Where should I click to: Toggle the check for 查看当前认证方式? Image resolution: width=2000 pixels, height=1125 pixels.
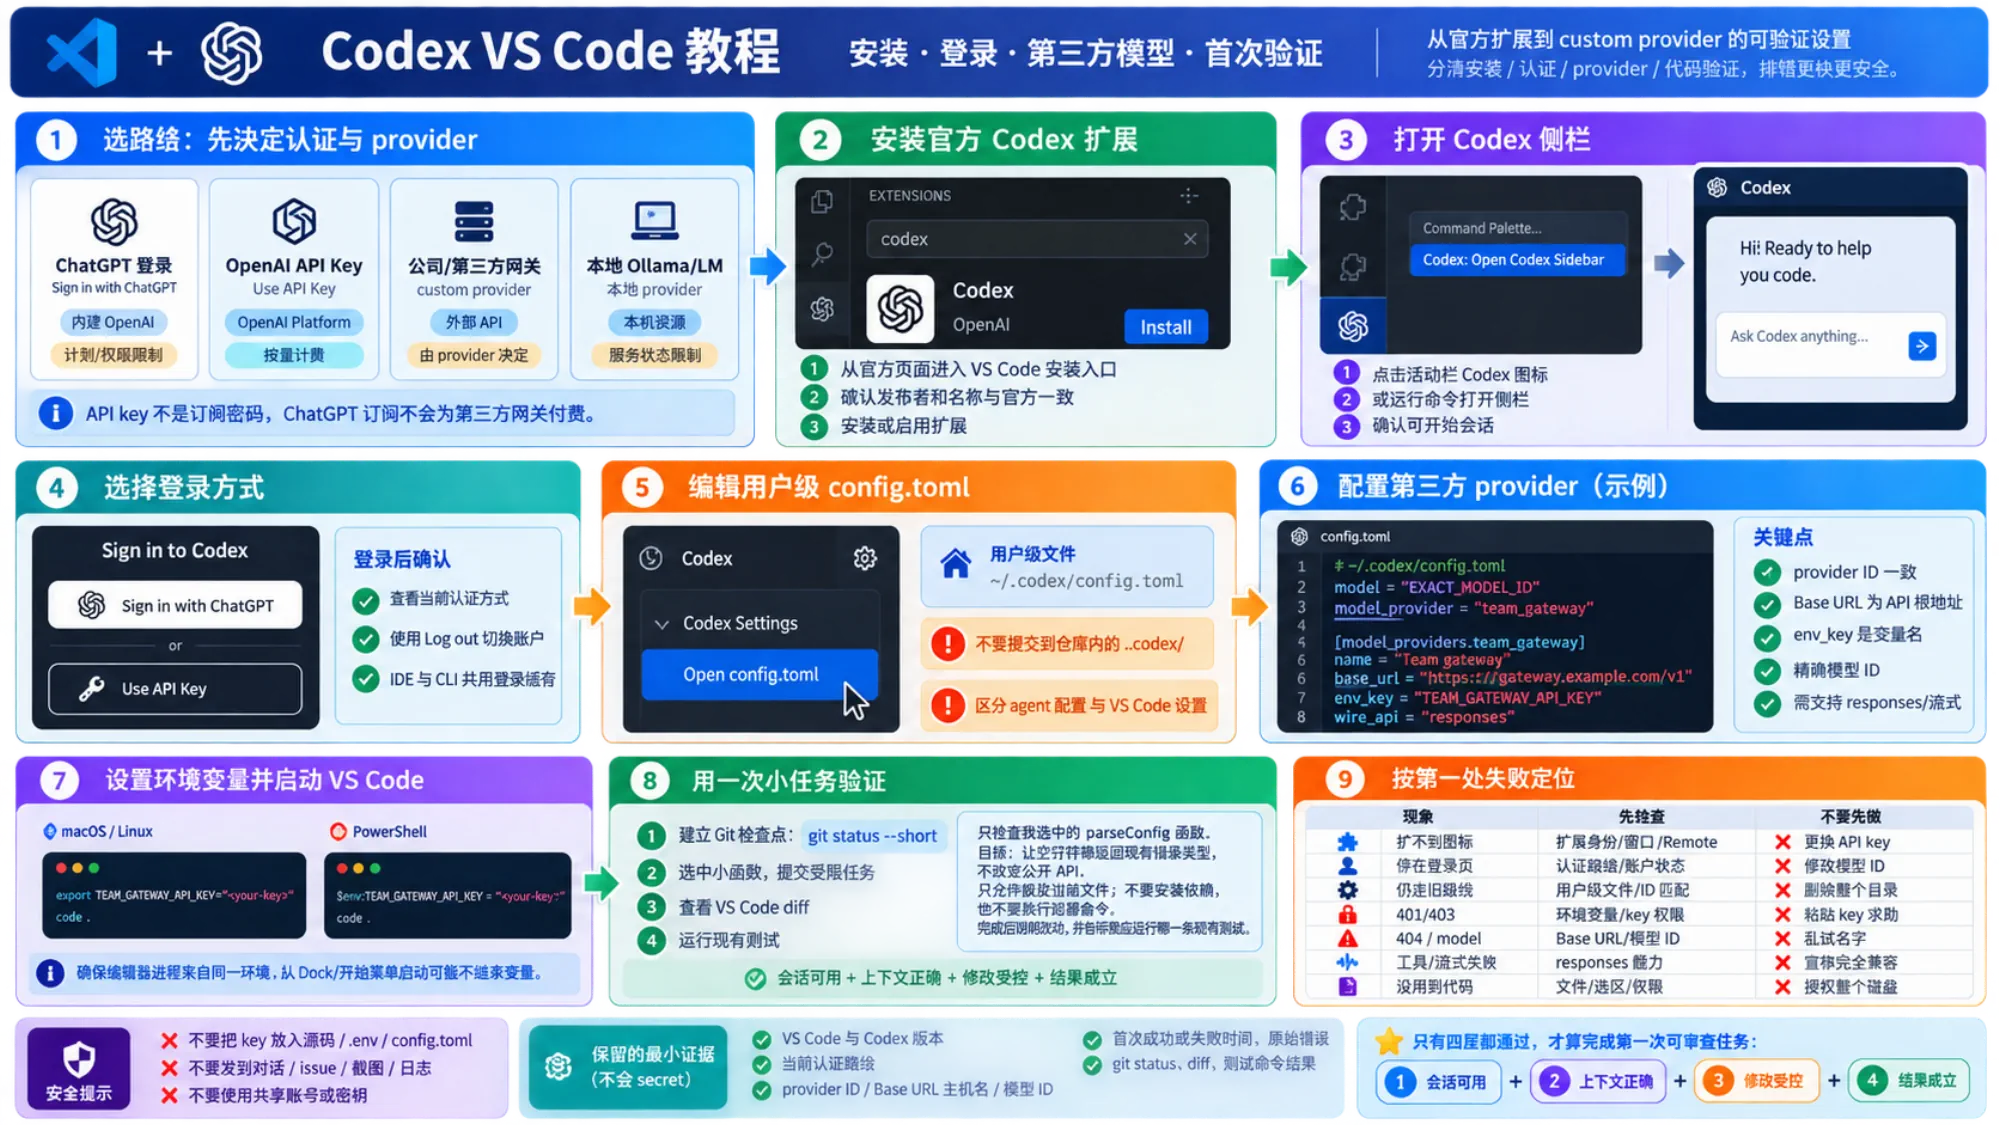pyautogui.click(x=366, y=600)
